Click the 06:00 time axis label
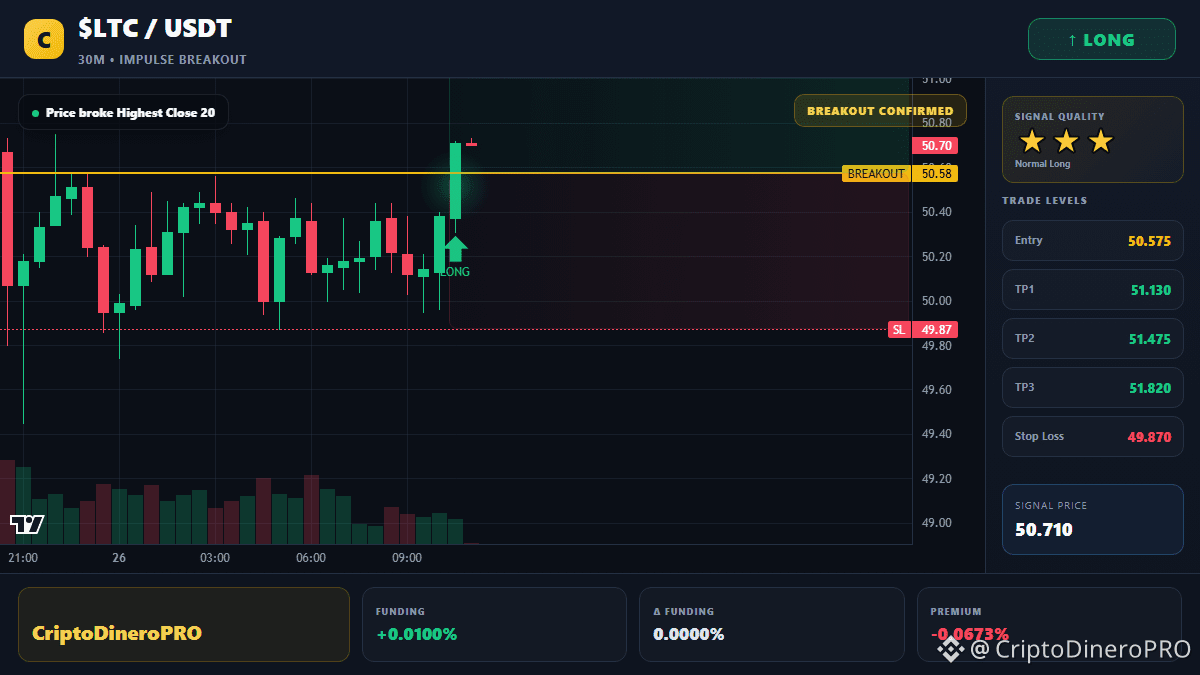The image size is (1200, 675). click(311, 558)
